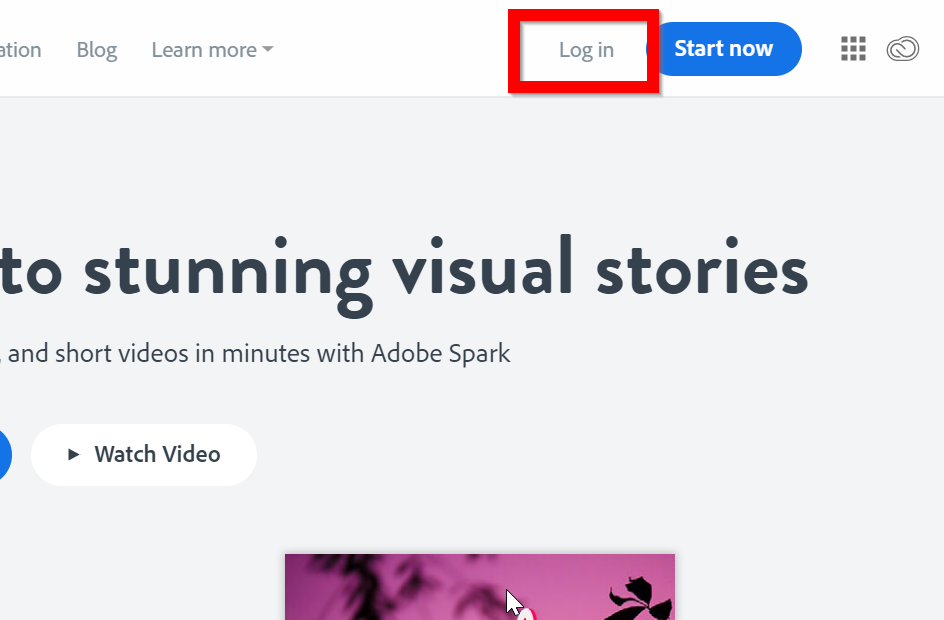The width and height of the screenshot is (944, 620).
Task: Click the play triangle beside Watch Video
Action: [x=73, y=454]
